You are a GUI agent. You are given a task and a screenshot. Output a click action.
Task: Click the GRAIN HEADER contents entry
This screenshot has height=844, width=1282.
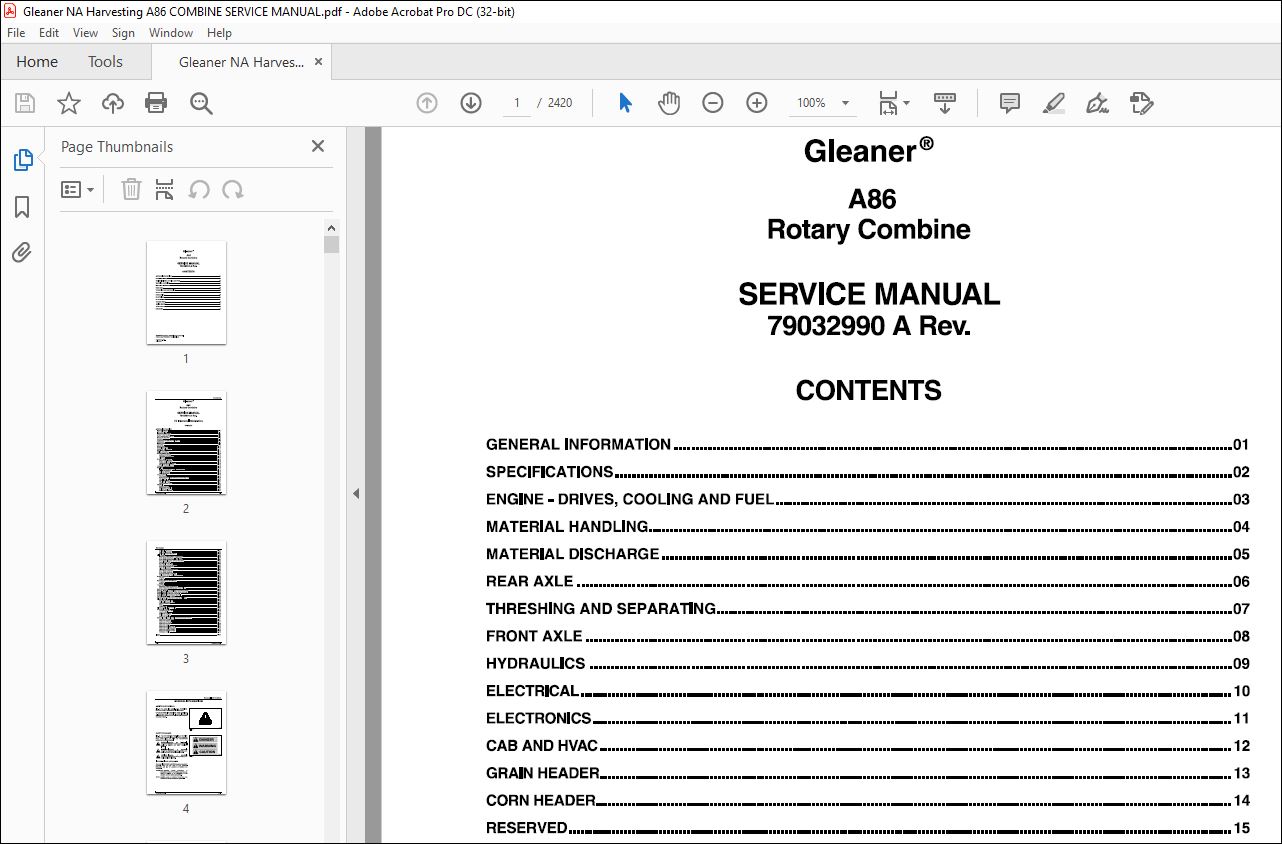867,773
